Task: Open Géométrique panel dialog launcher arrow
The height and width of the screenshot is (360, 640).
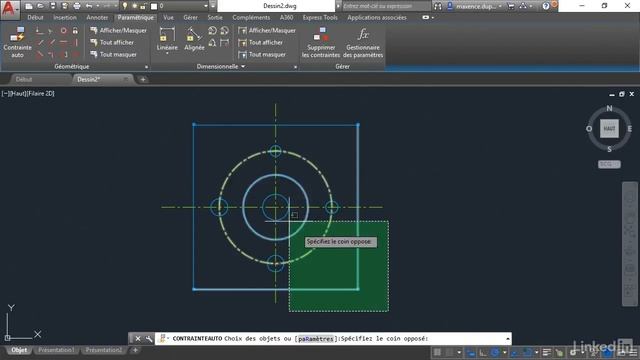Action: (x=147, y=67)
